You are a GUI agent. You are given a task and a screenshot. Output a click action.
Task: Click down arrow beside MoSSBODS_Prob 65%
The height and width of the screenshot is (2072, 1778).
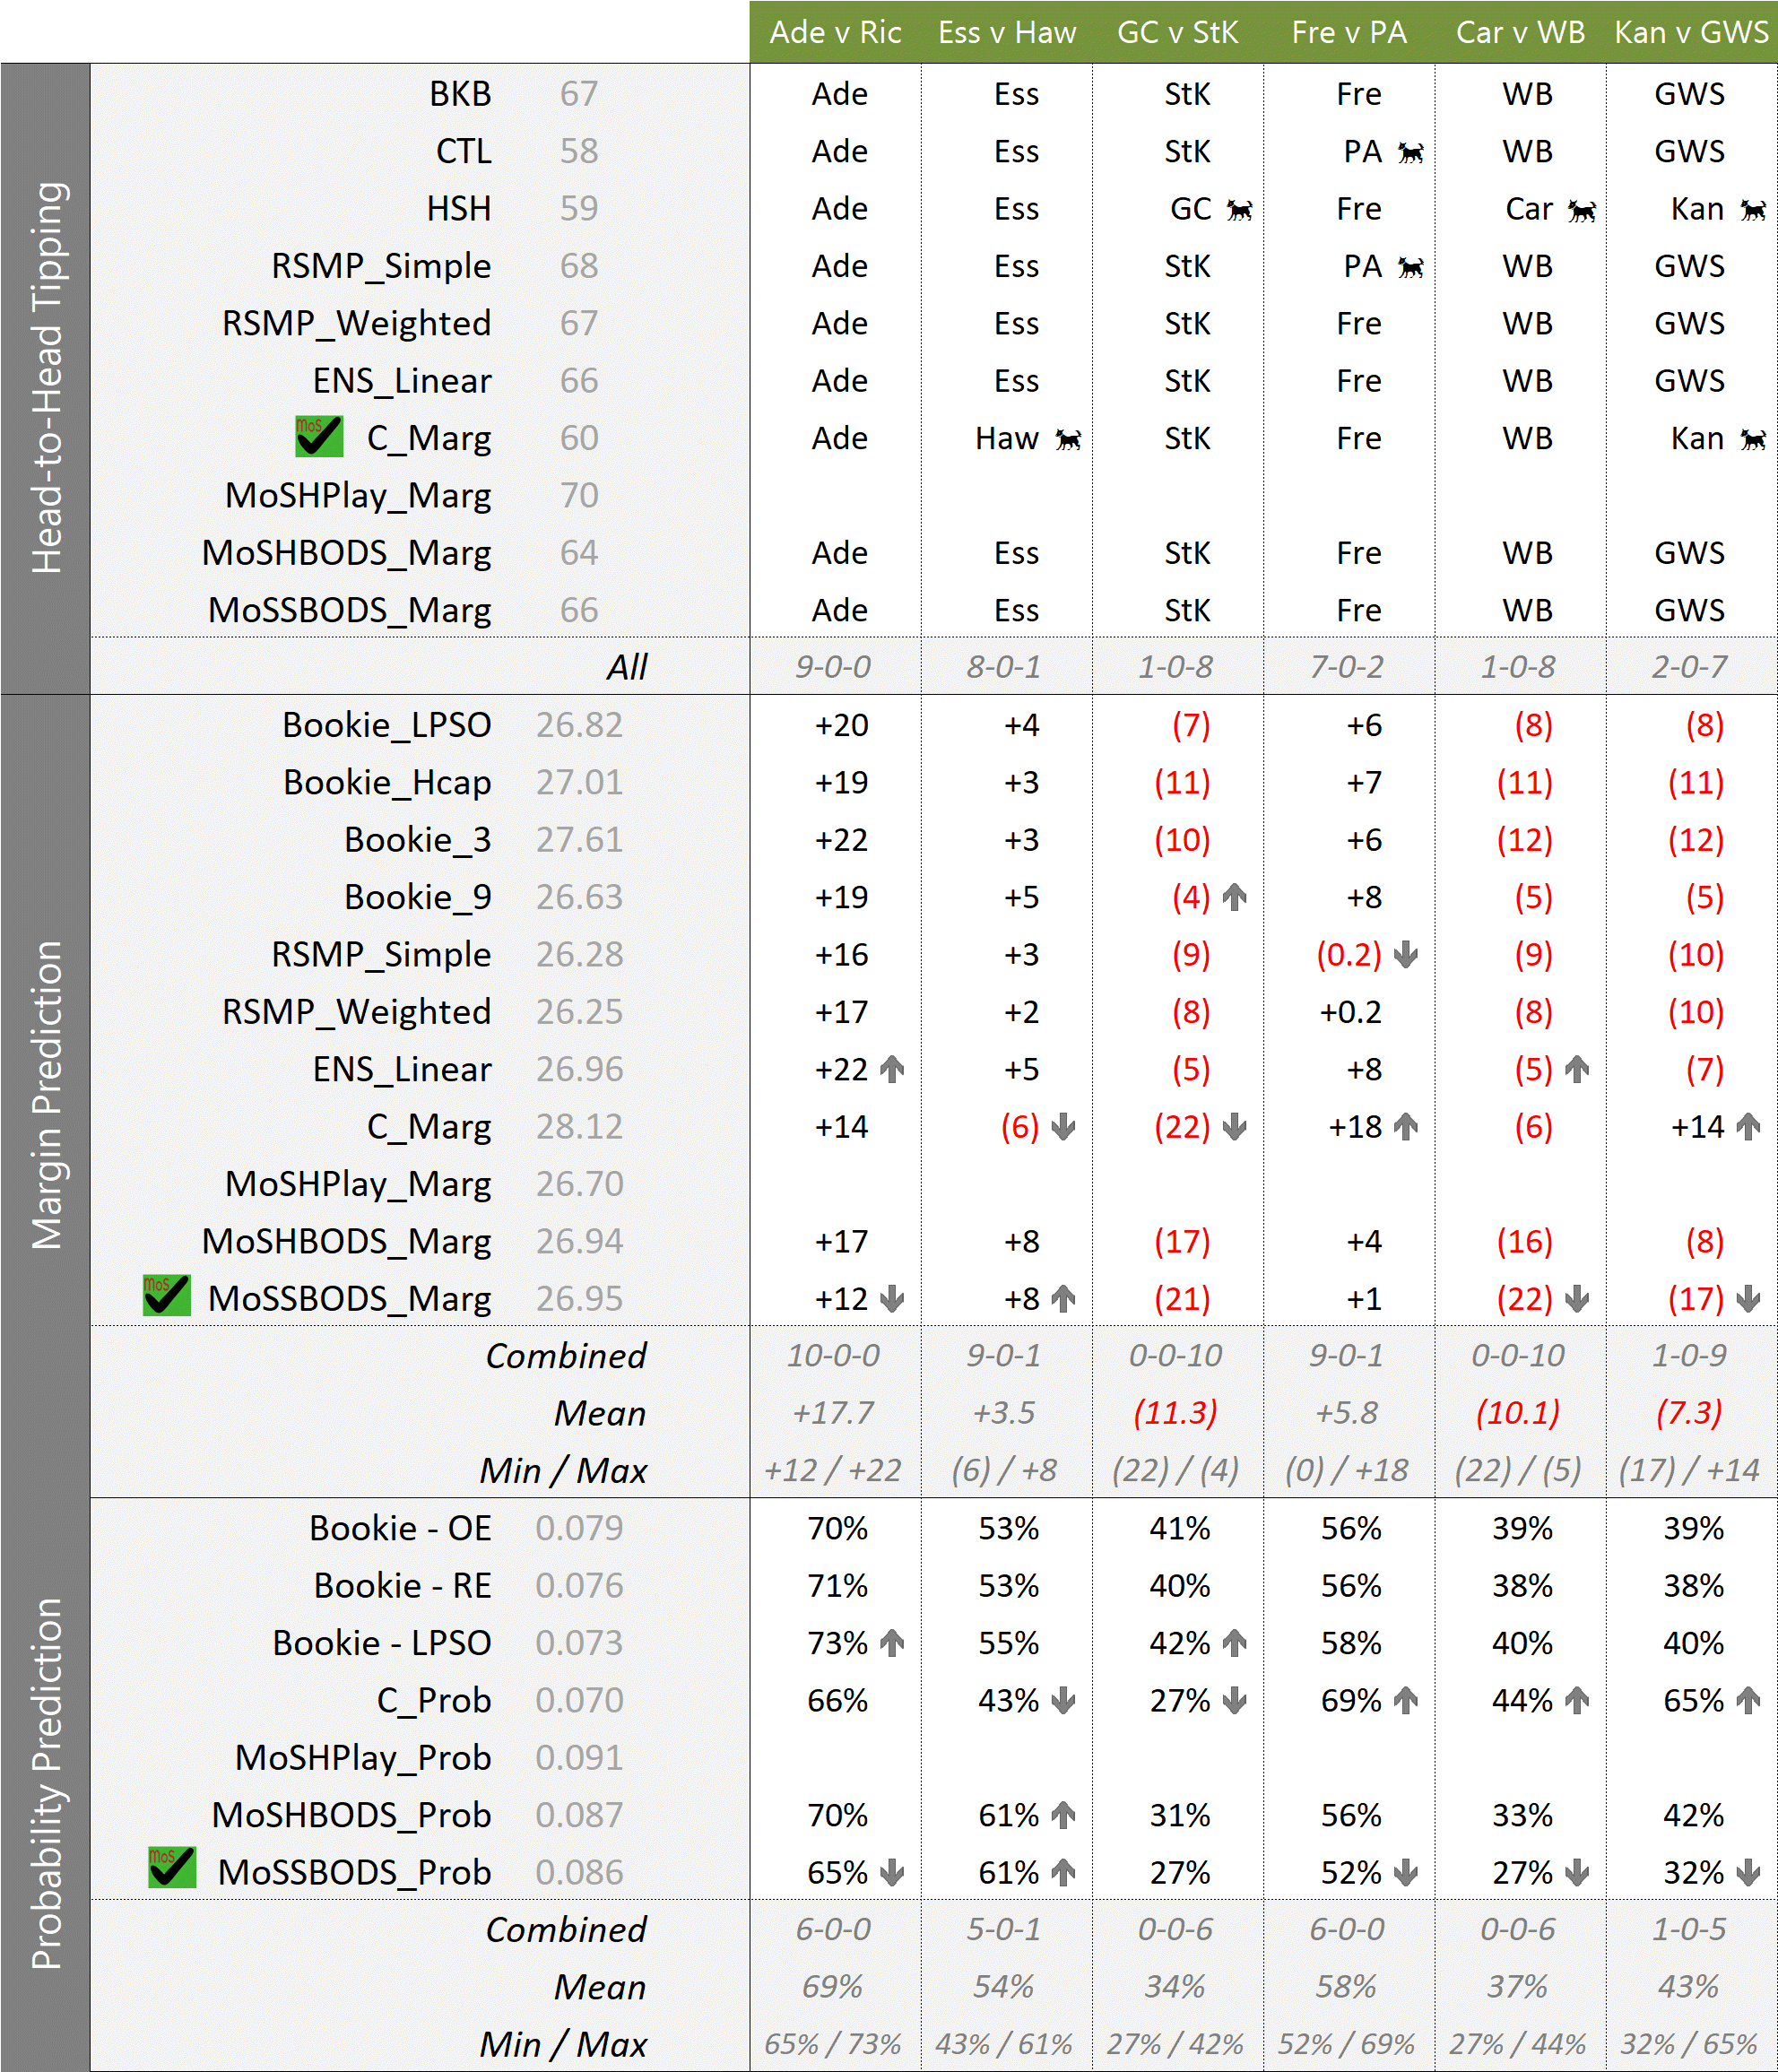pos(892,1872)
